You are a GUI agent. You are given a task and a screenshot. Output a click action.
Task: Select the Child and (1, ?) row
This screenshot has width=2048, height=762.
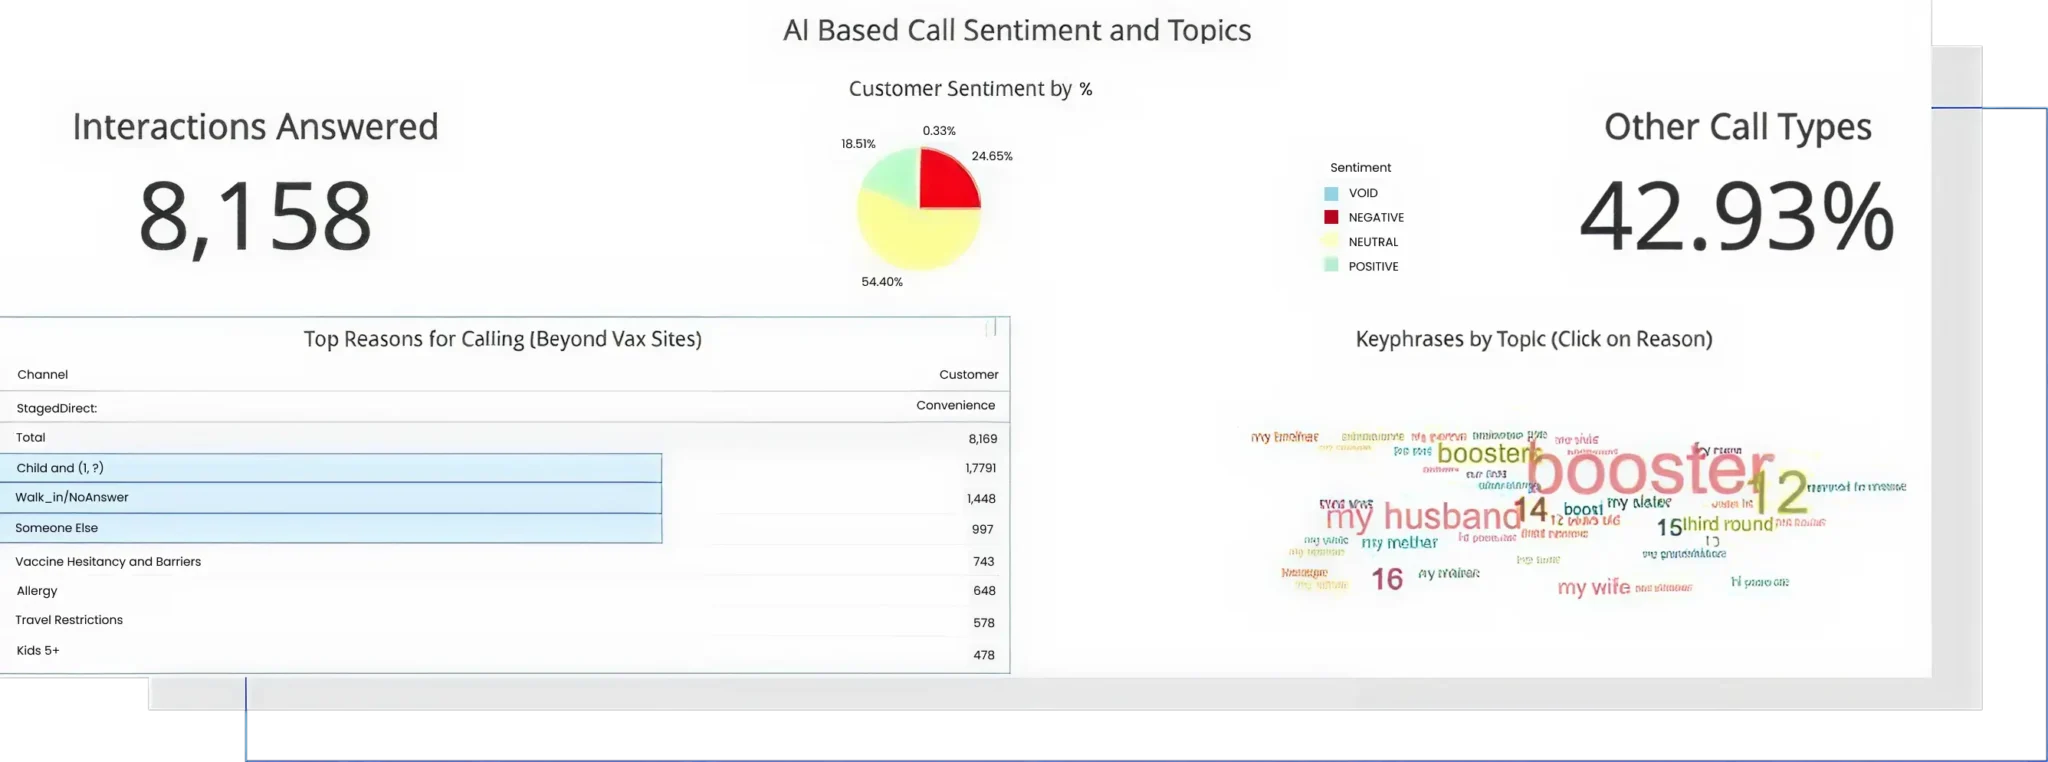[x=331, y=468]
